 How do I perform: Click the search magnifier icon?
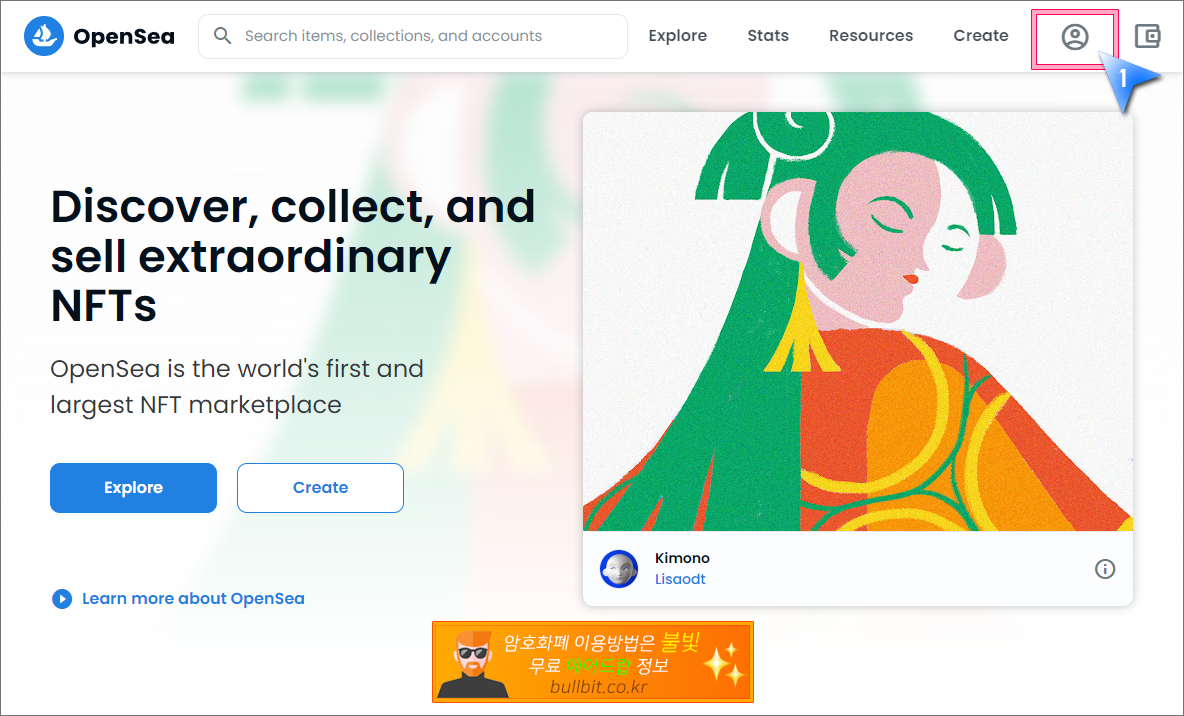222,35
